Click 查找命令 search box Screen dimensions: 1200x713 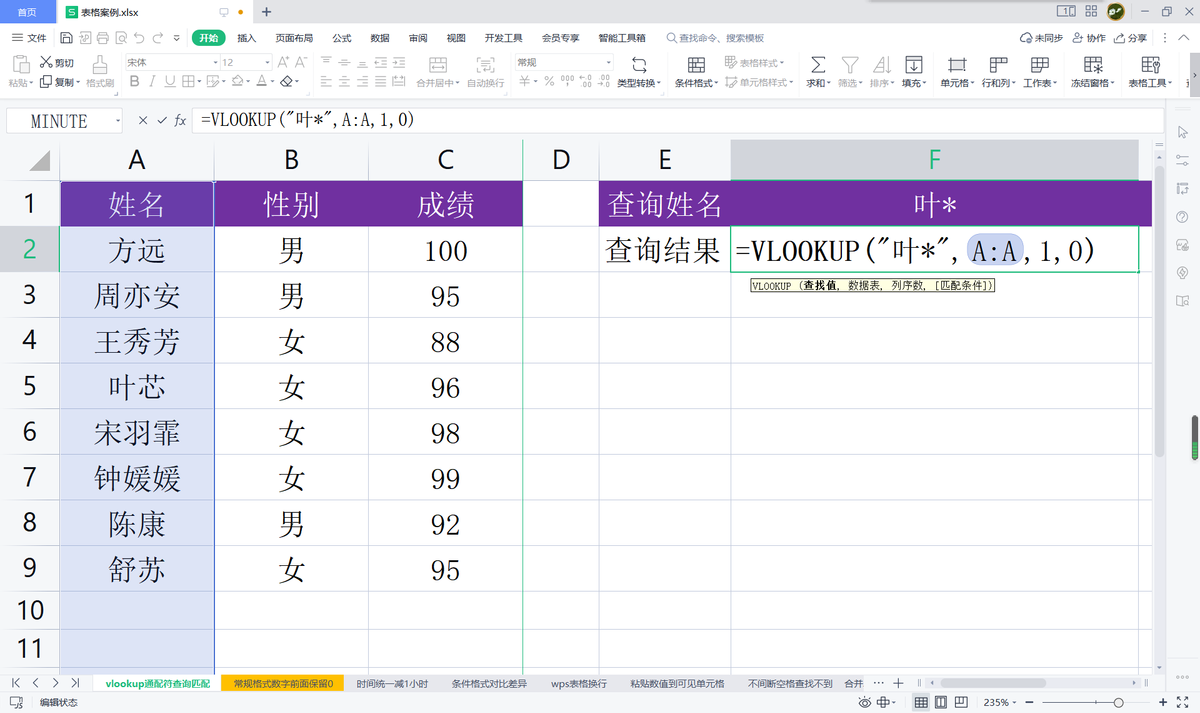[714, 38]
